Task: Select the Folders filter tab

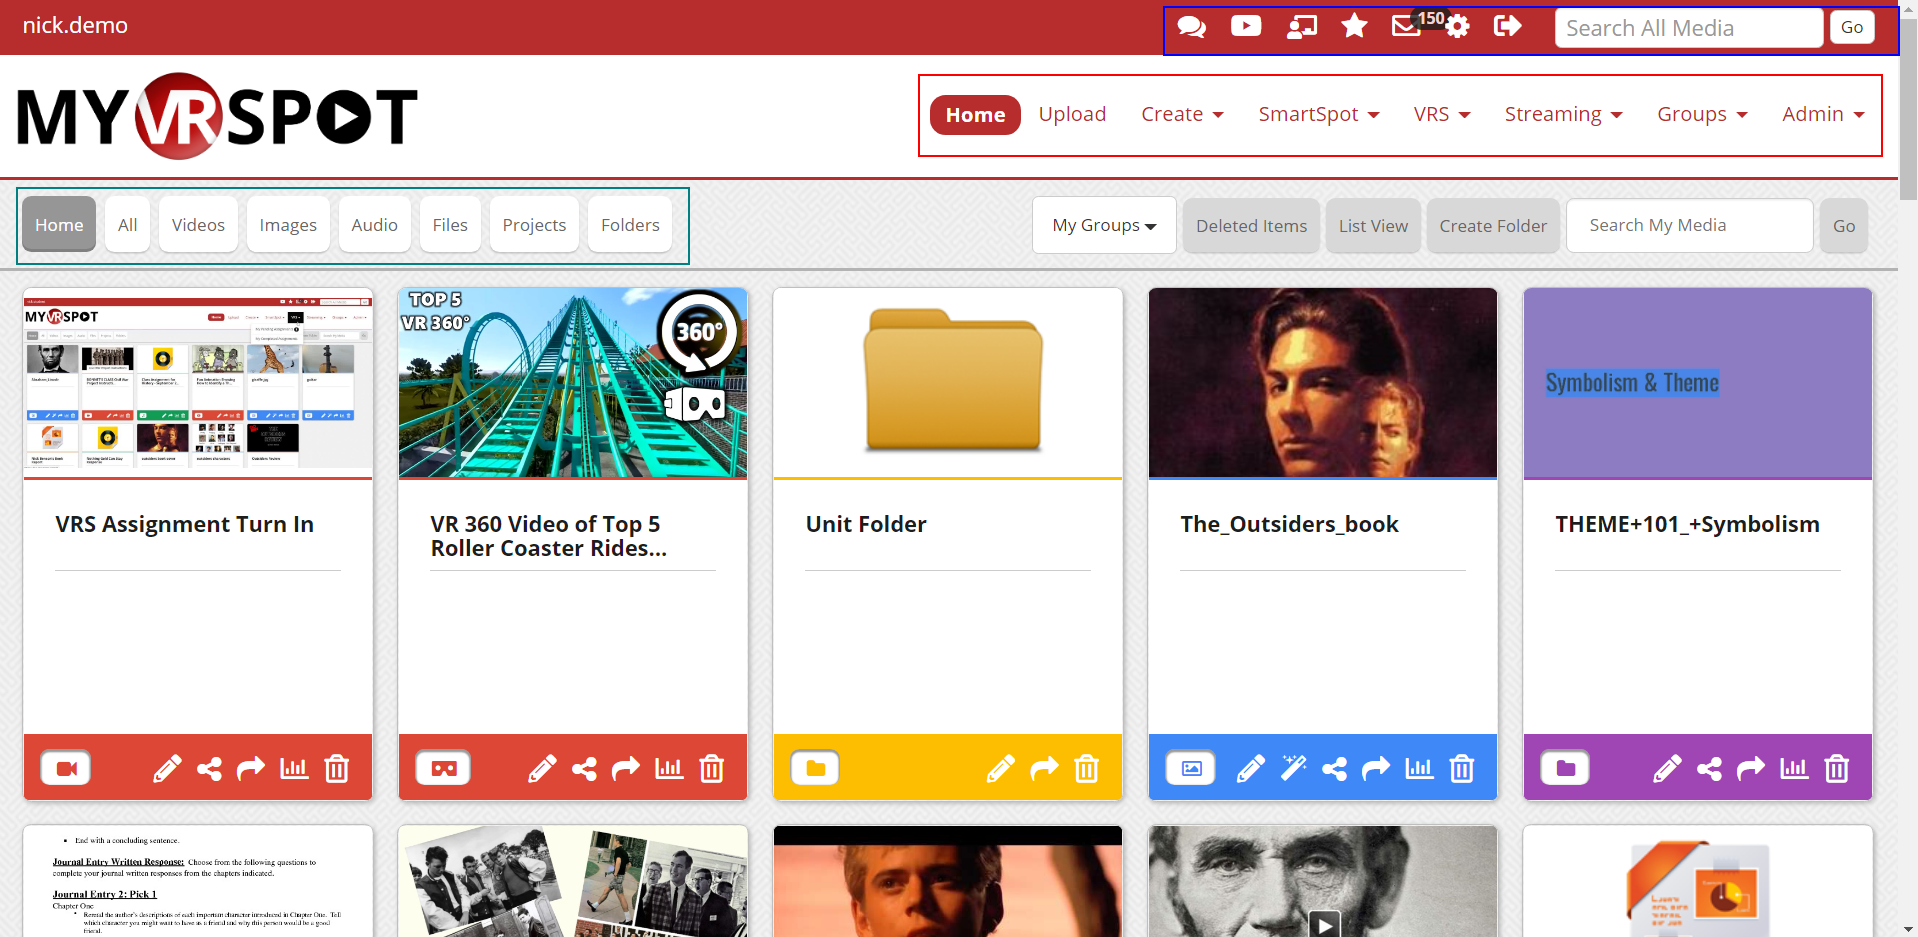Action: point(630,225)
